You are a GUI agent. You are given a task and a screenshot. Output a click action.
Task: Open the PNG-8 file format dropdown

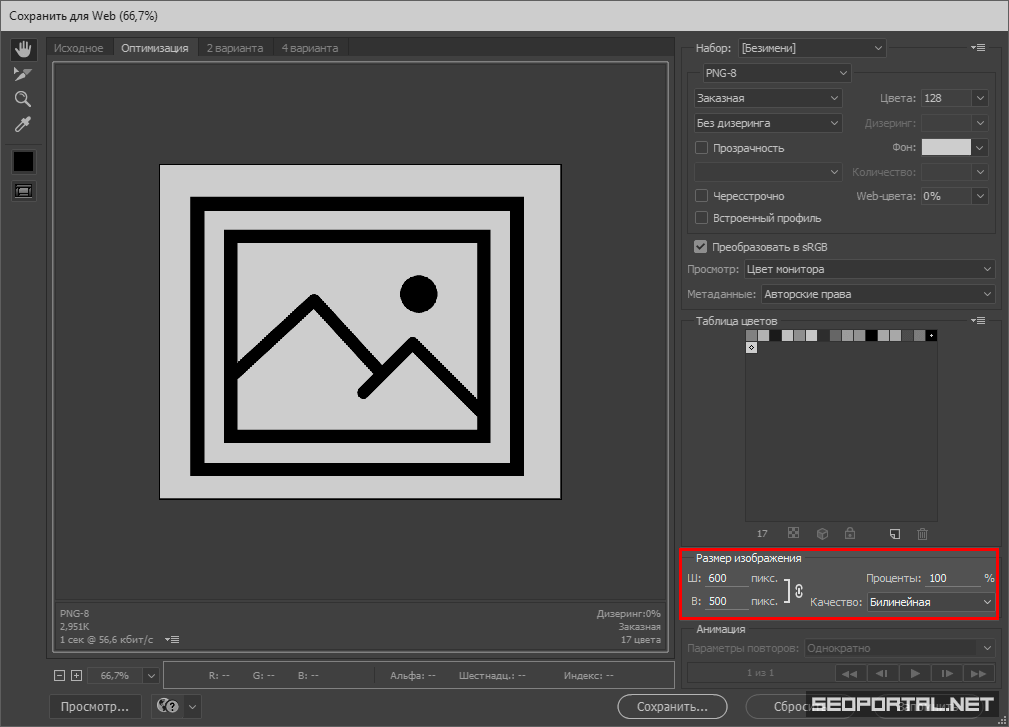coord(776,73)
